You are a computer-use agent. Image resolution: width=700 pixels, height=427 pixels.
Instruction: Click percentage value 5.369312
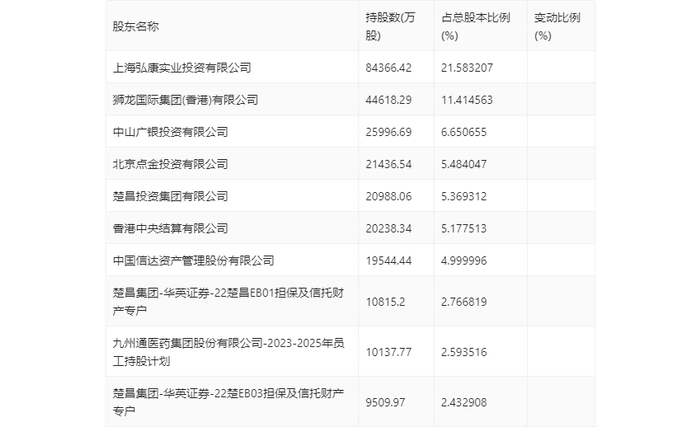click(464, 197)
